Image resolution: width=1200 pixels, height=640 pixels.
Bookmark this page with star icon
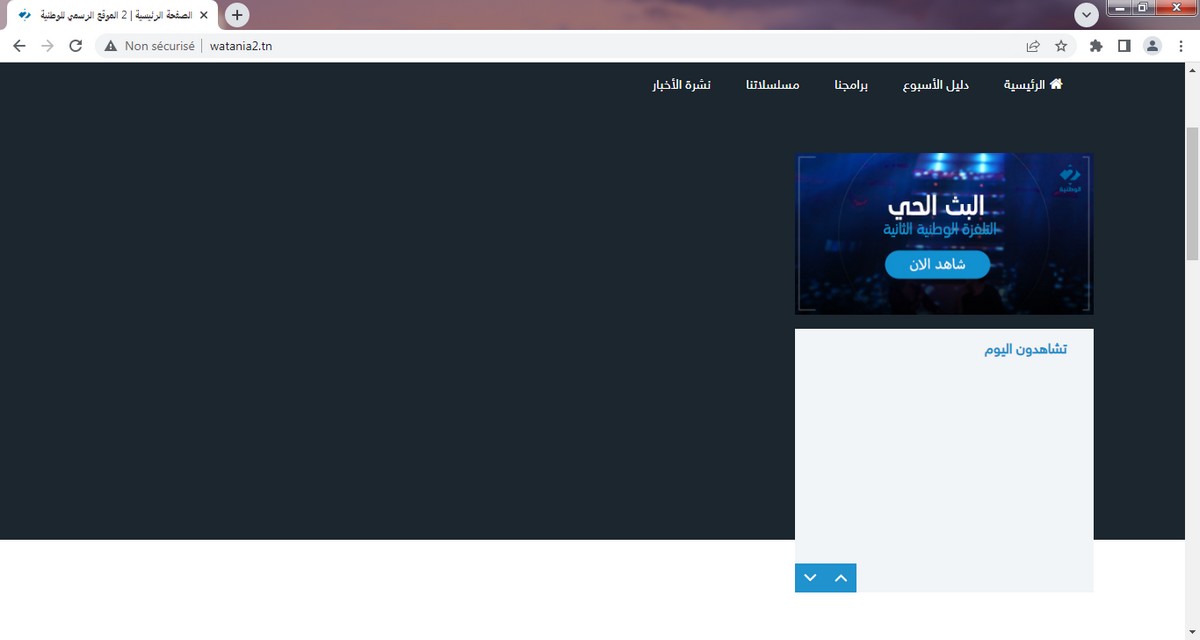pos(1061,46)
